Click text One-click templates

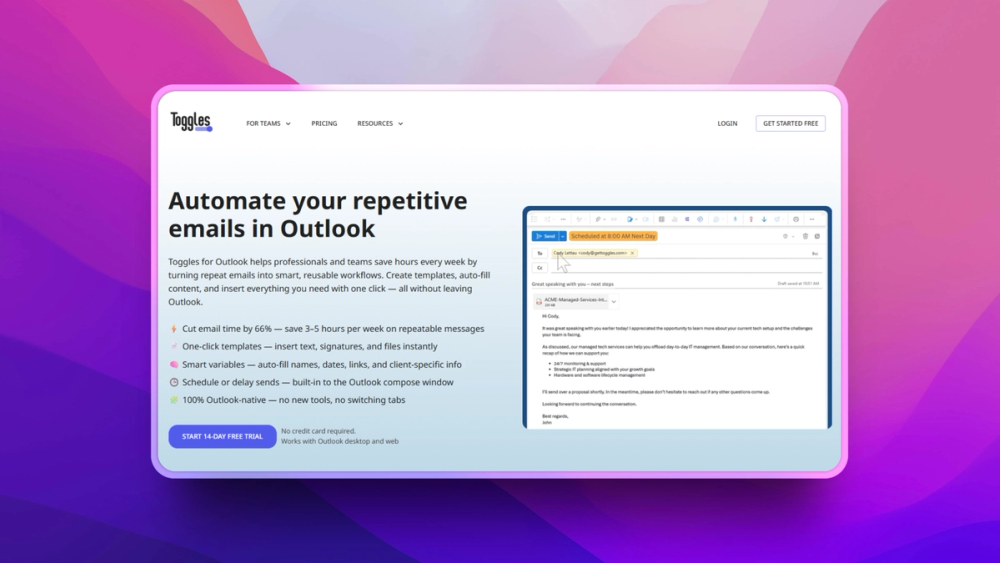pos(222,346)
